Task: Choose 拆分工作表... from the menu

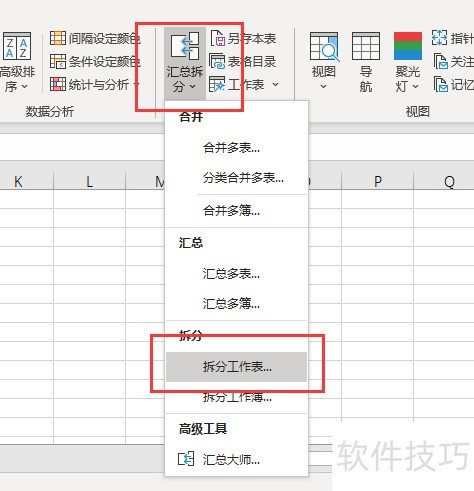Action: point(236,367)
